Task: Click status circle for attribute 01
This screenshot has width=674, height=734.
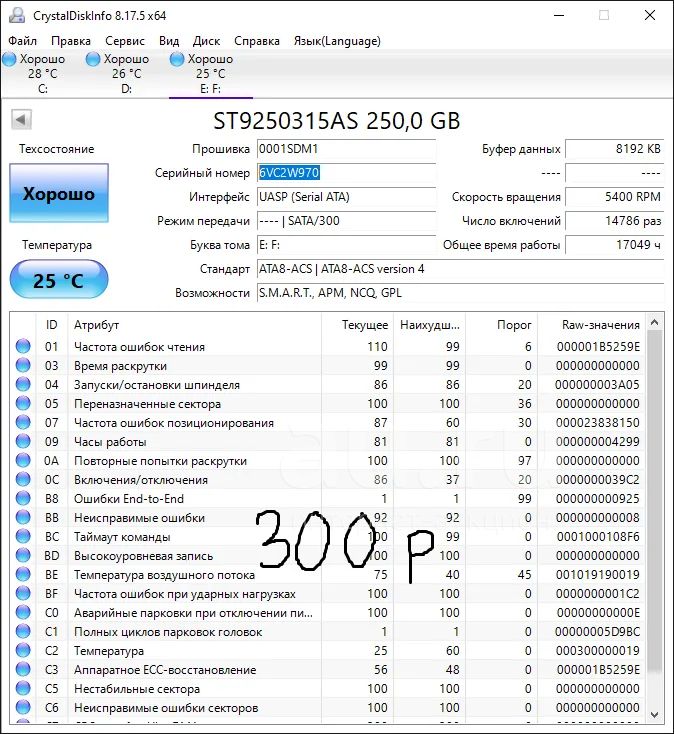Action: click(23, 346)
